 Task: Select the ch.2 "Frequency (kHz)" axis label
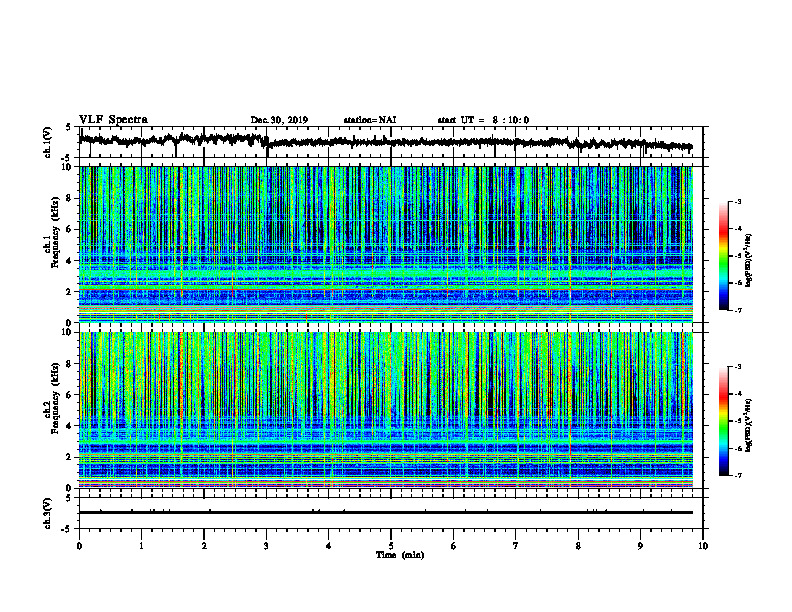(56, 398)
